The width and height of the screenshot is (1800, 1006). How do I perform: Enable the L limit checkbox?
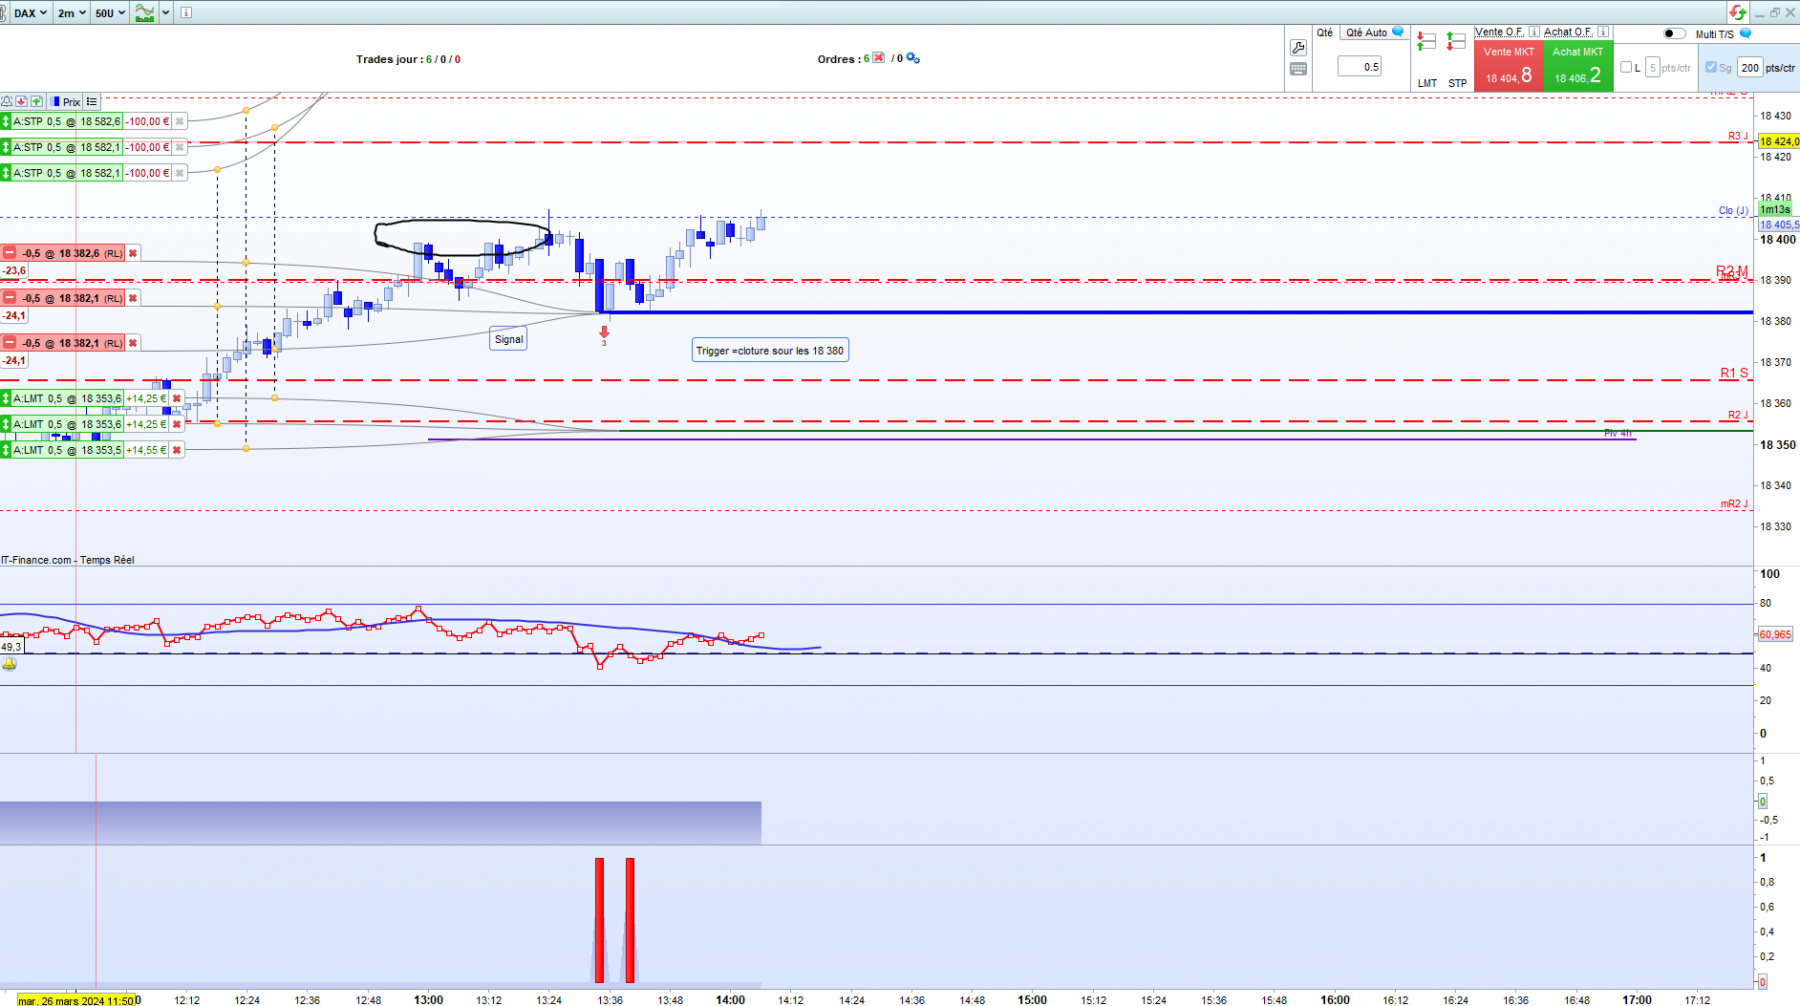pyautogui.click(x=1626, y=67)
